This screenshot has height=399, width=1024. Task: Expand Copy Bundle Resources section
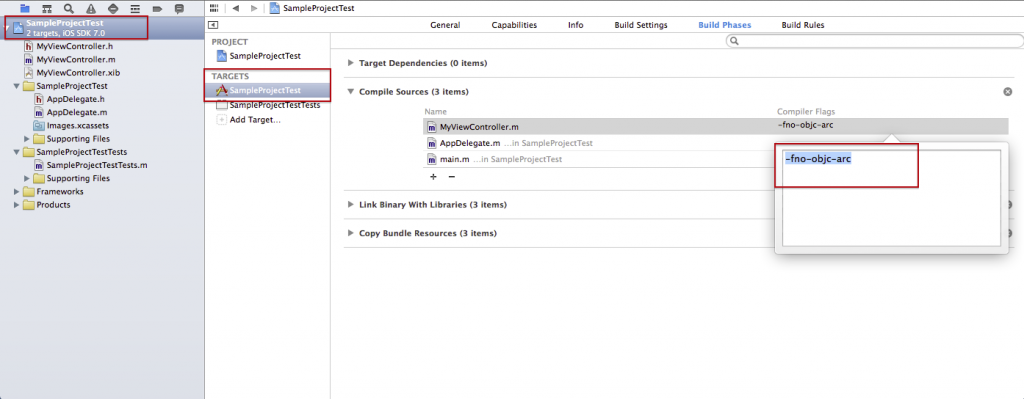(x=351, y=233)
